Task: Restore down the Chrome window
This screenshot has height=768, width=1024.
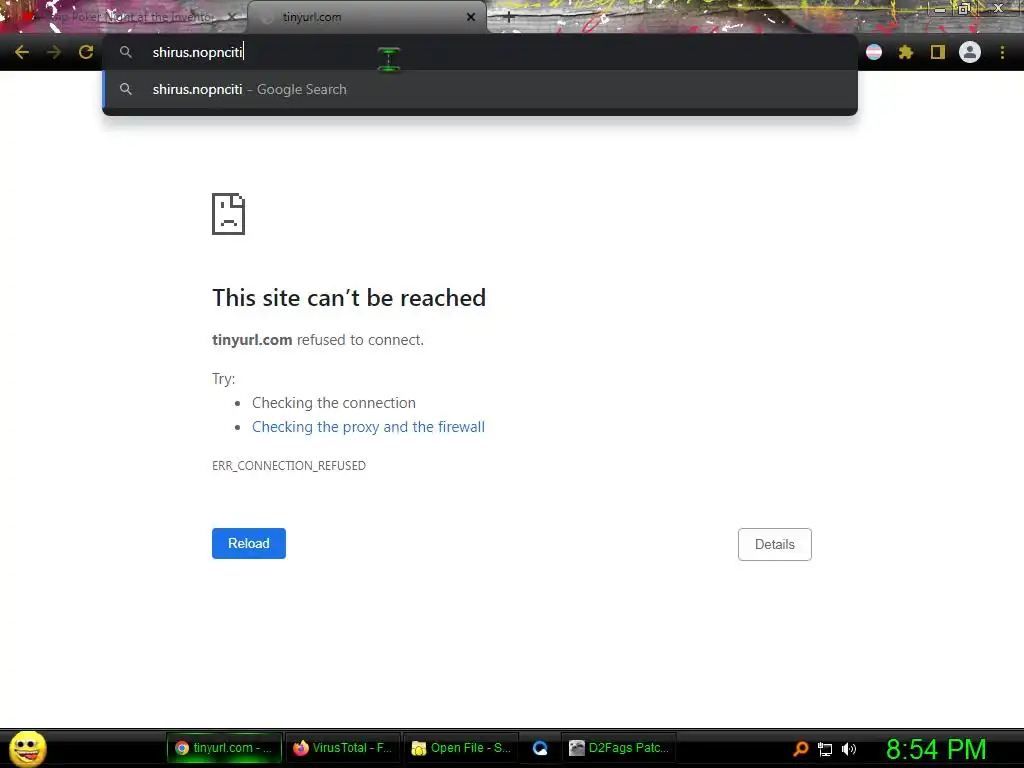Action: [x=964, y=8]
